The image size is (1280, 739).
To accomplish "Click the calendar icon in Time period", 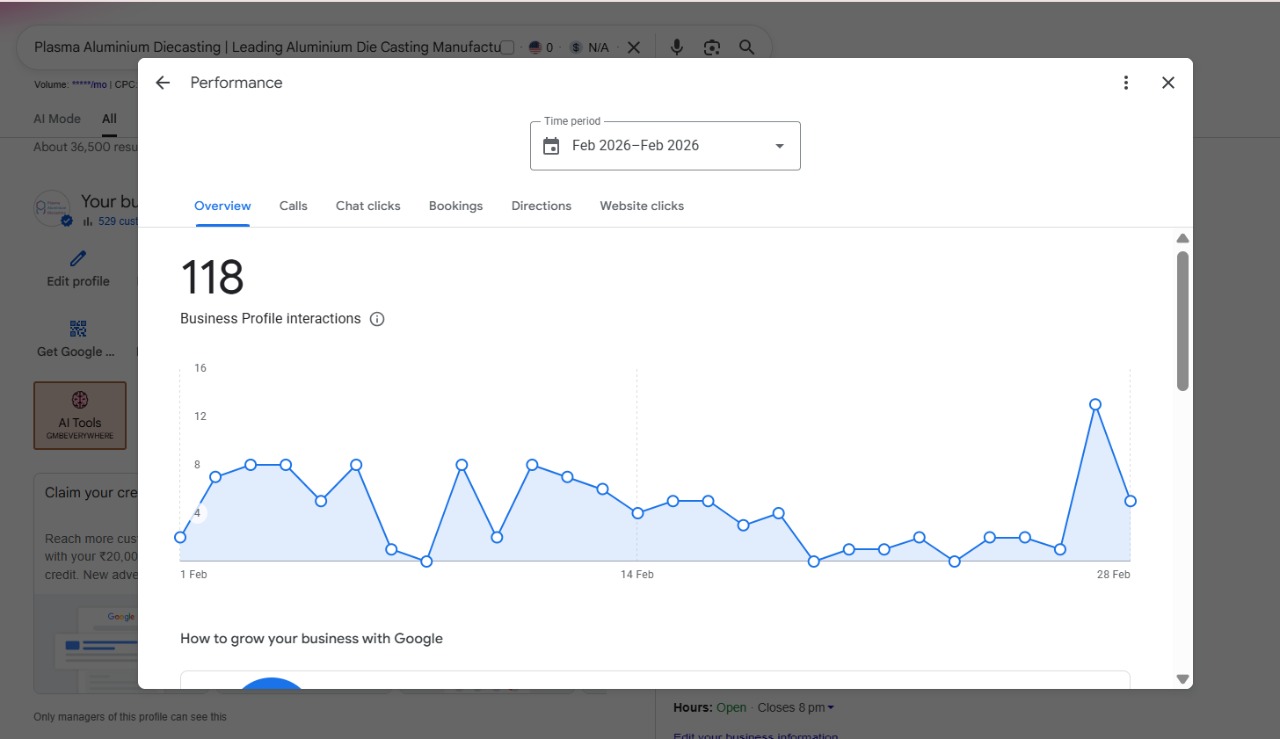I will point(551,146).
